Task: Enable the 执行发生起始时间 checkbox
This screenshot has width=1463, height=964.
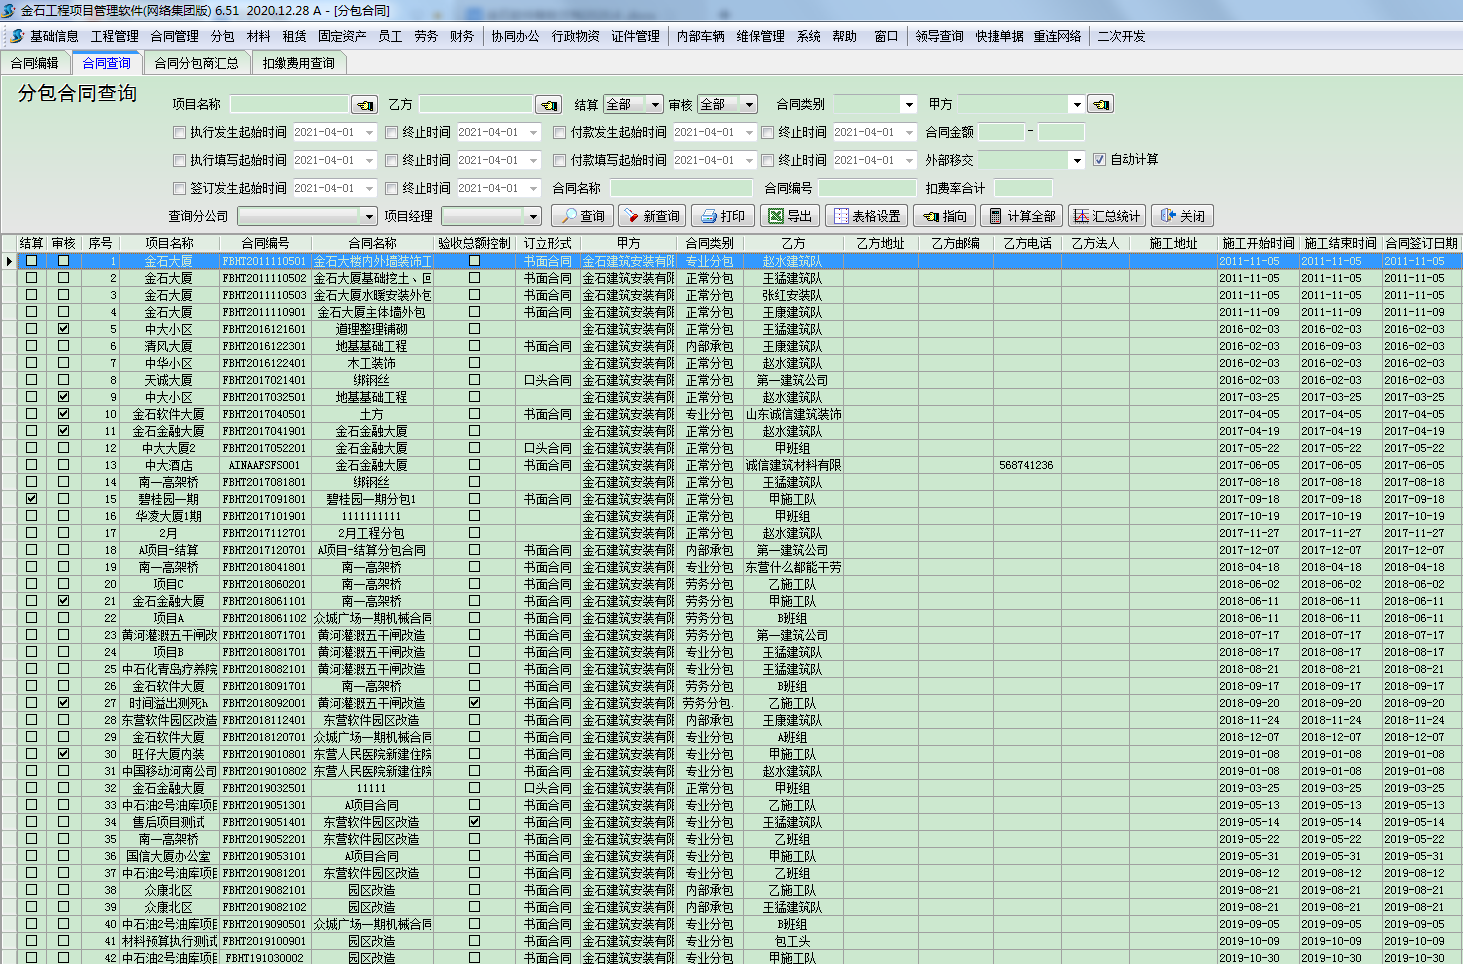Action: (180, 132)
